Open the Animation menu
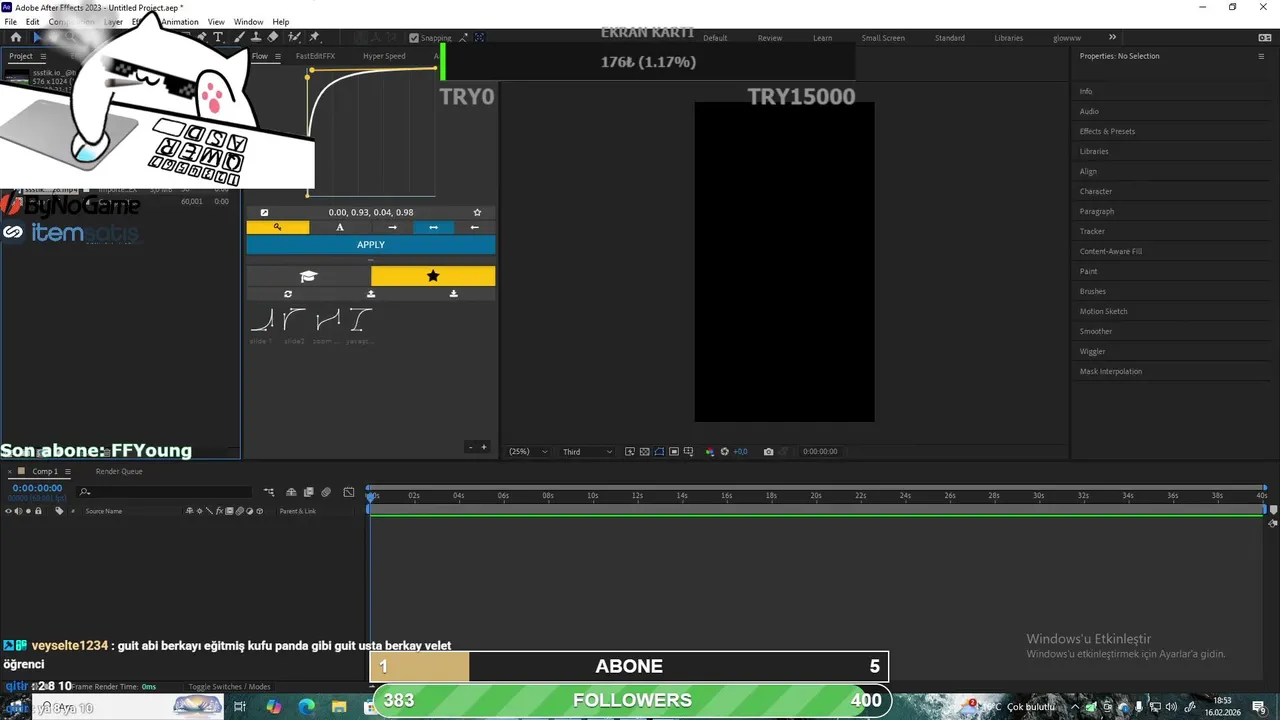This screenshot has height=720, width=1280. pyautogui.click(x=180, y=22)
